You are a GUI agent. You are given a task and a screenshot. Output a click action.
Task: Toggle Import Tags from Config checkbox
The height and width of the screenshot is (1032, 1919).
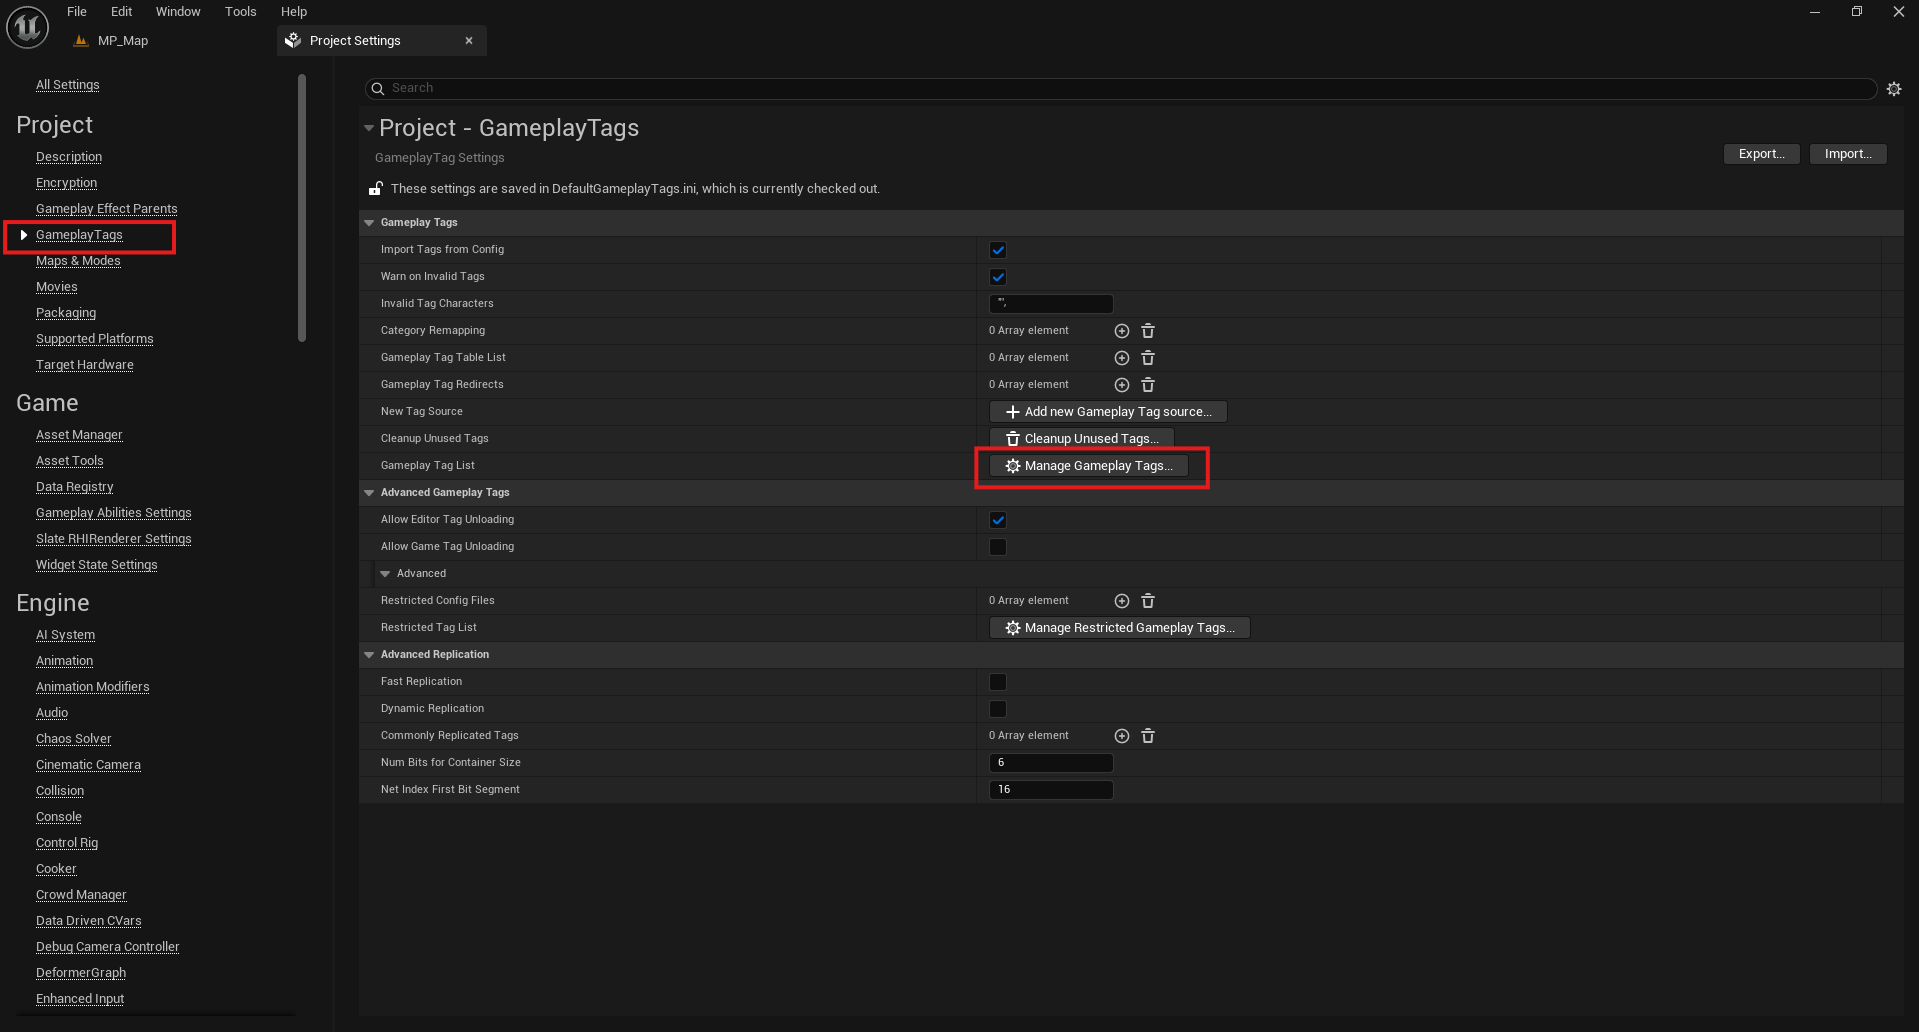point(998,250)
